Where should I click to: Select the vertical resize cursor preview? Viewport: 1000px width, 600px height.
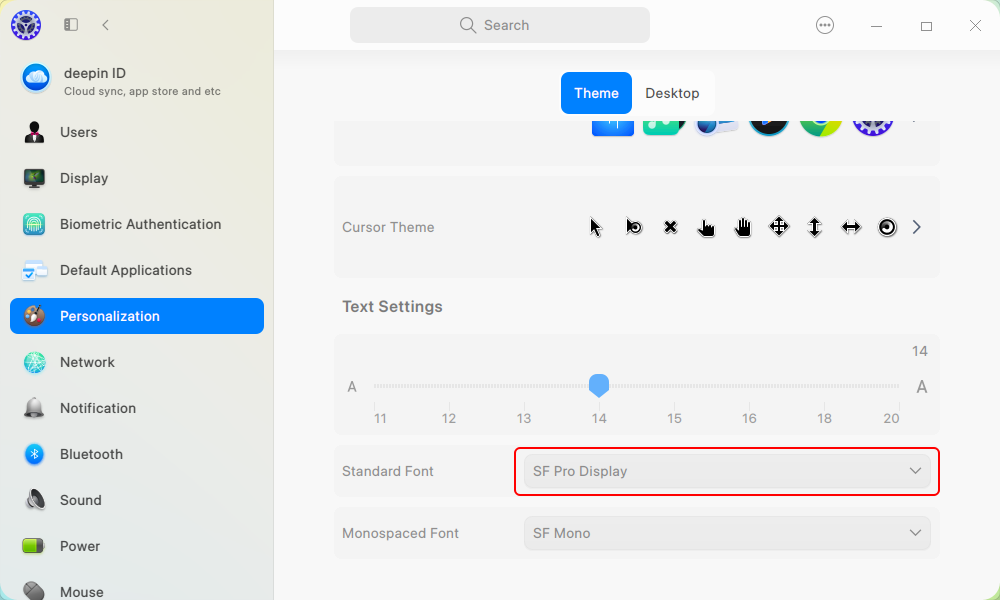click(814, 227)
